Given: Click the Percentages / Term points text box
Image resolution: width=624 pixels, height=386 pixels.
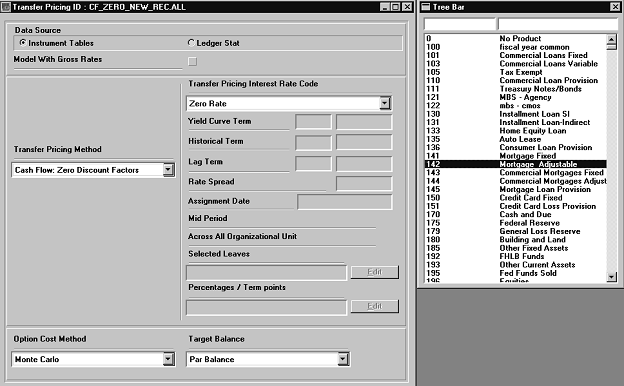Looking at the screenshot, I should 266,308.
